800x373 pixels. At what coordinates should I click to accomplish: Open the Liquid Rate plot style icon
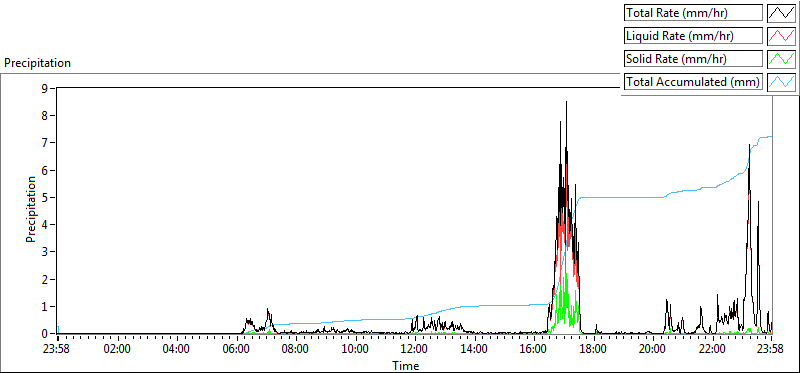coord(782,36)
